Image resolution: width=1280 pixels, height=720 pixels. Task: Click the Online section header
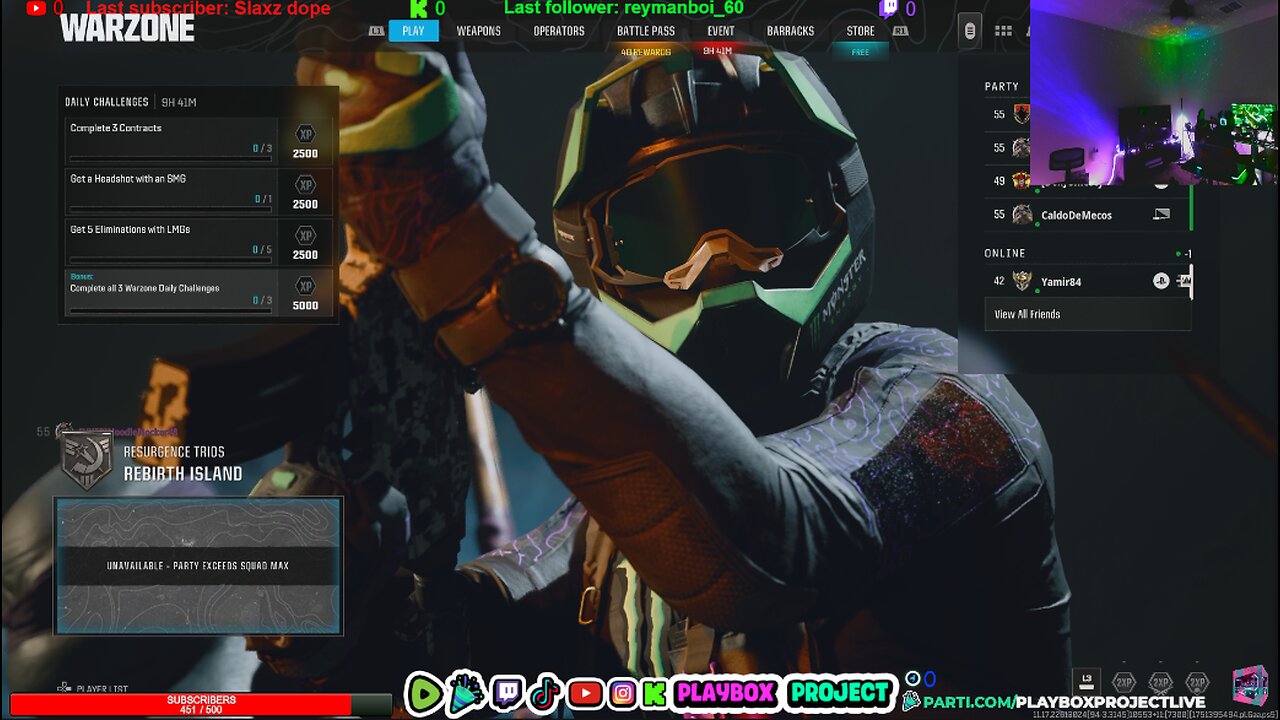point(1004,253)
